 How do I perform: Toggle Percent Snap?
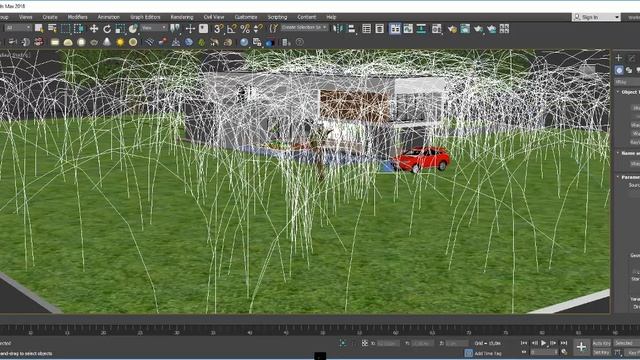pyautogui.click(x=245, y=29)
